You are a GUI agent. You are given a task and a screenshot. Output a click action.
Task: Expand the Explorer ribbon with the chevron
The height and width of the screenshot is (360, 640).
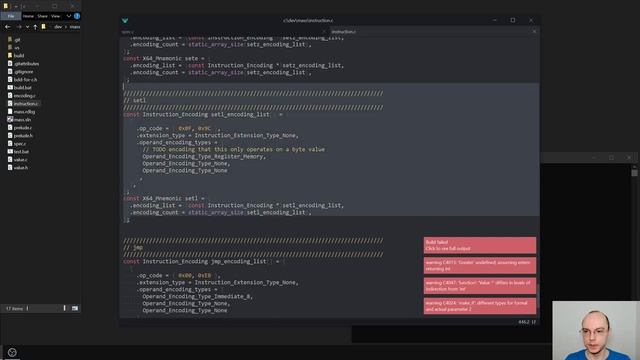tap(69, 16)
